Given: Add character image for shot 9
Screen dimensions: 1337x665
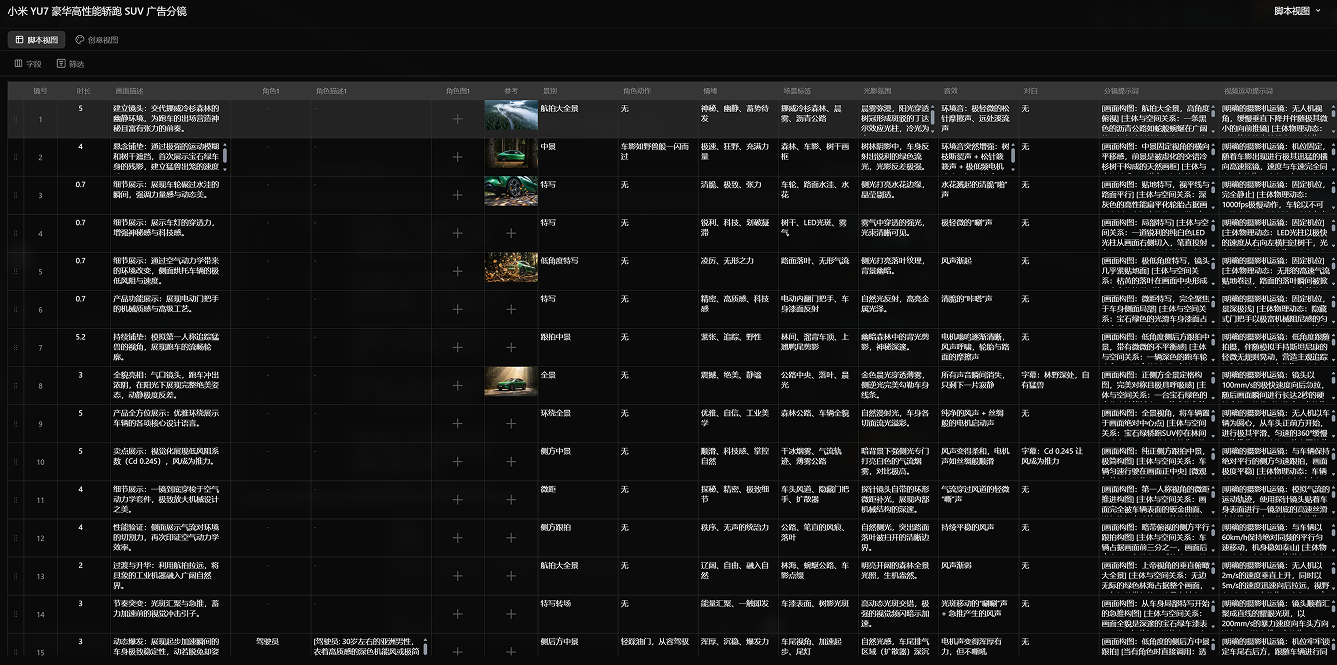Looking at the screenshot, I should [x=457, y=423].
